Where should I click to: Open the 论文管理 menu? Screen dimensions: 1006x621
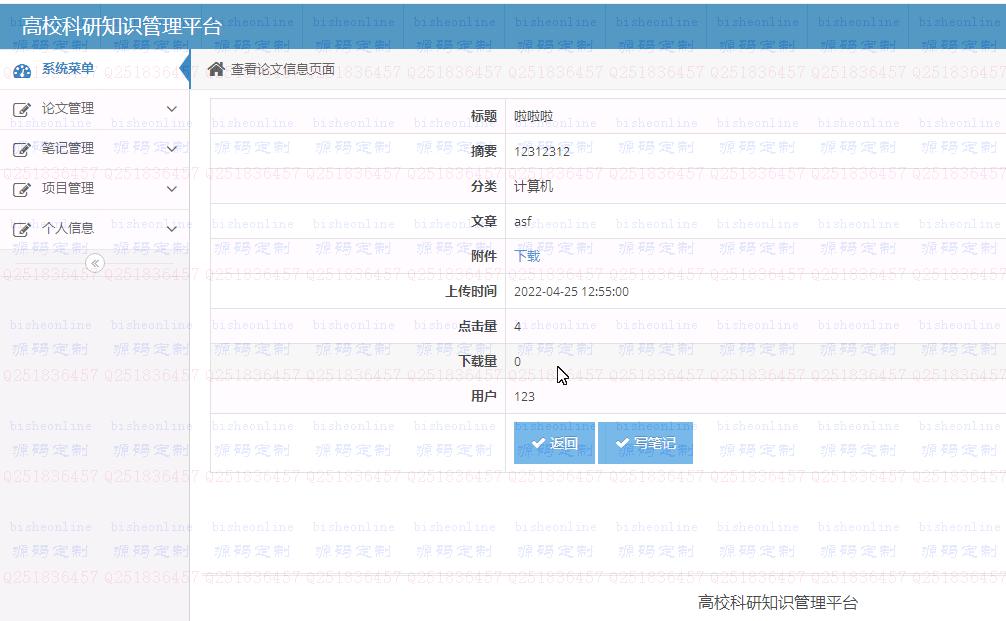(x=94, y=109)
